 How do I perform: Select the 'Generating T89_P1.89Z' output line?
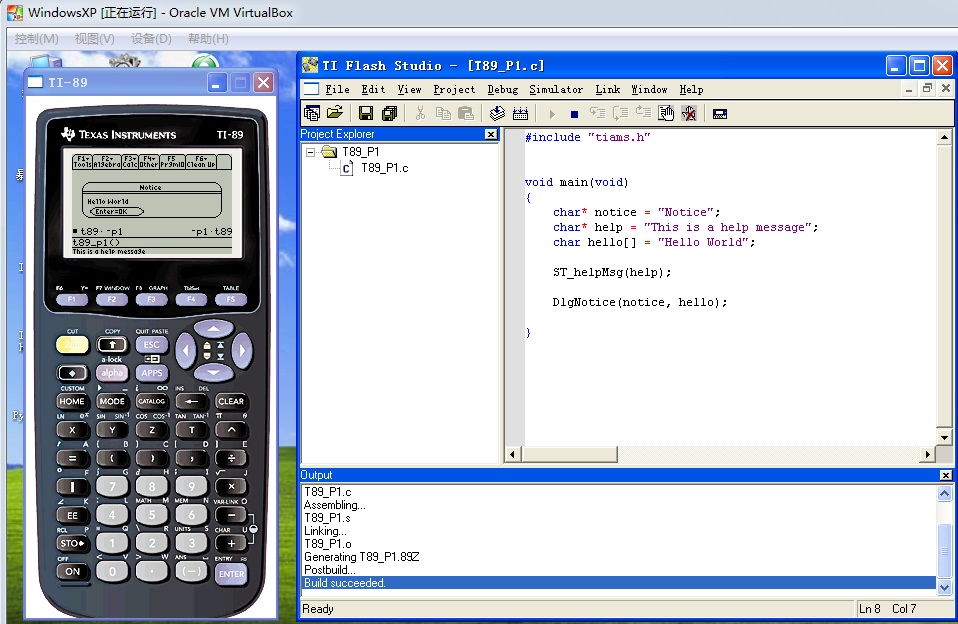click(x=362, y=557)
